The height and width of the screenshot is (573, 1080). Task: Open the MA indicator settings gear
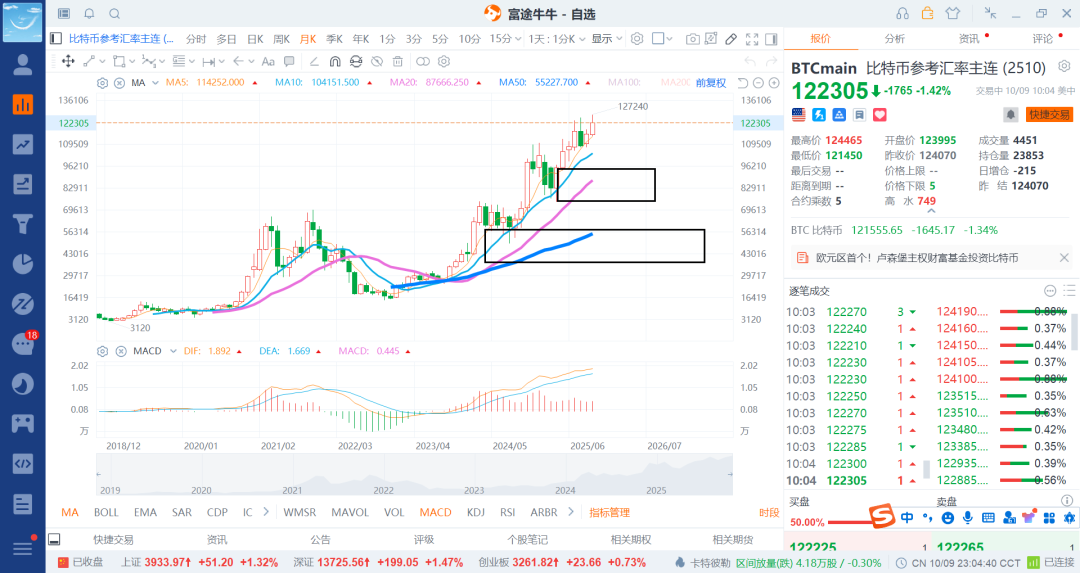point(103,83)
